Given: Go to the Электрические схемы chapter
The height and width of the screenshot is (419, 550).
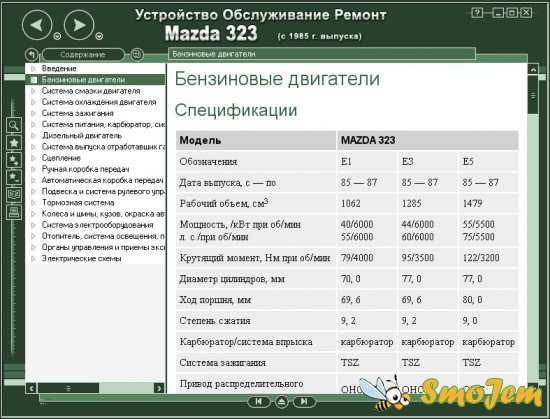Looking at the screenshot, I should point(81,258).
